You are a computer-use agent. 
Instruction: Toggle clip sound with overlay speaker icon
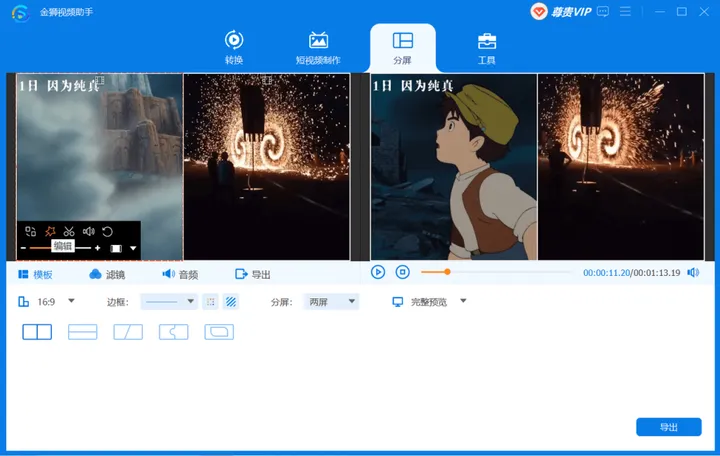click(88, 231)
